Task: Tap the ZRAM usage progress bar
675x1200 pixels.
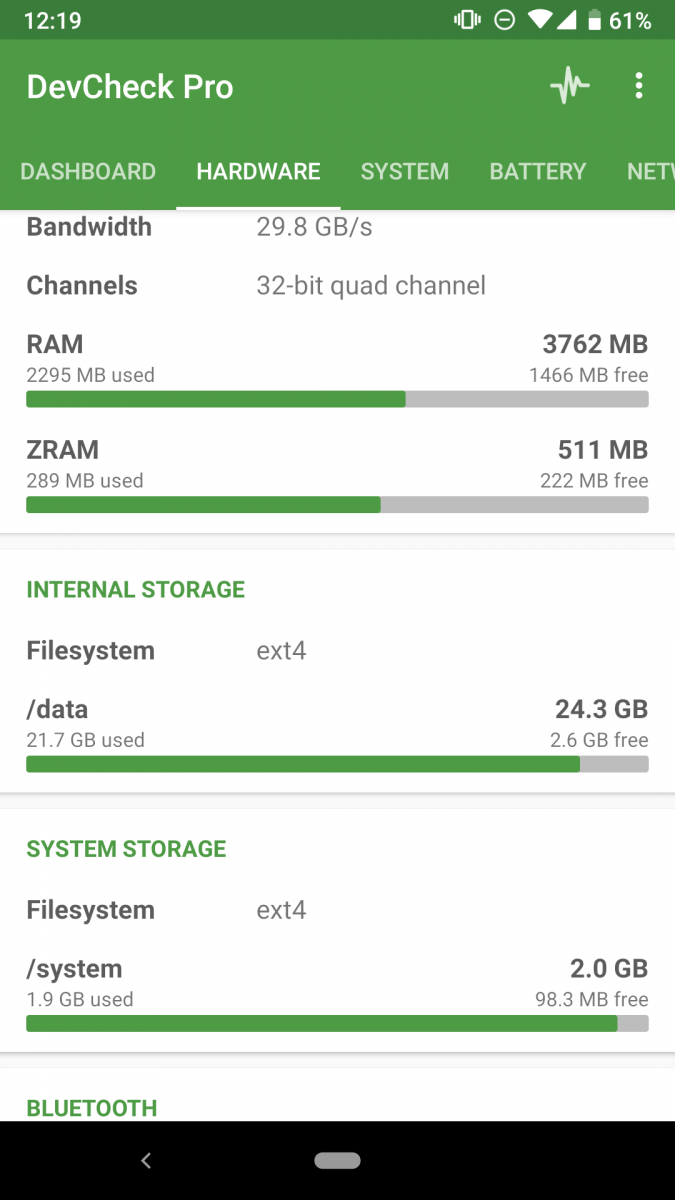Action: point(337,505)
